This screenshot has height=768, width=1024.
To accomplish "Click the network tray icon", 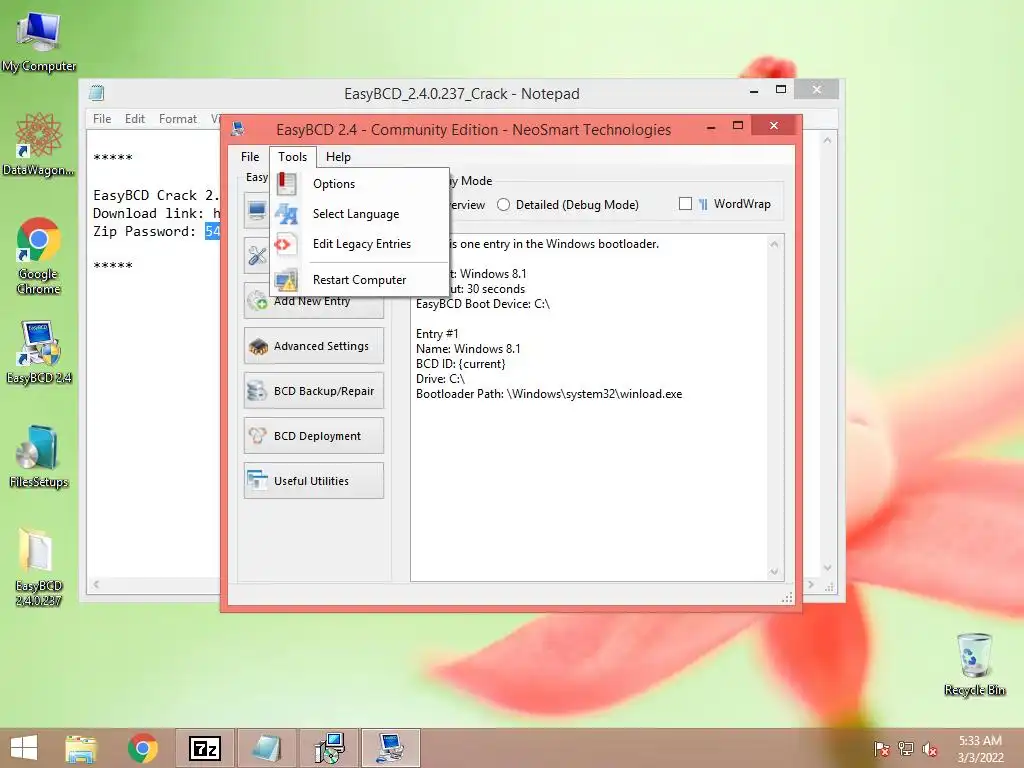I will point(906,749).
